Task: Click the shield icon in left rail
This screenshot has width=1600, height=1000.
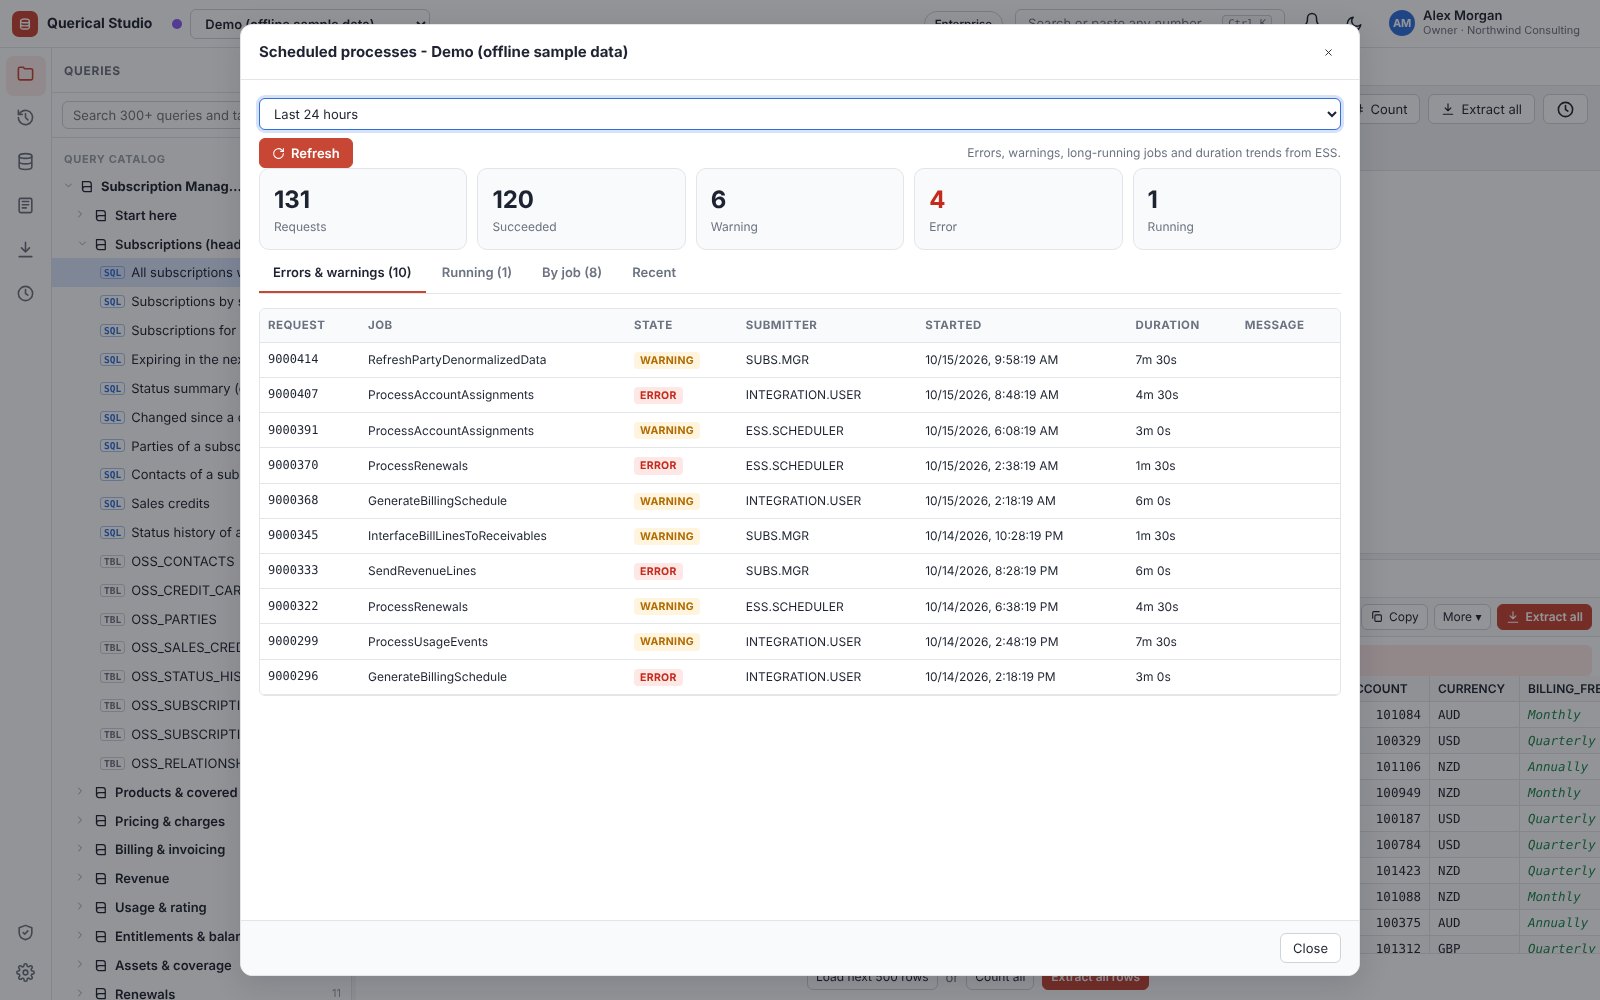Action: [x=26, y=933]
